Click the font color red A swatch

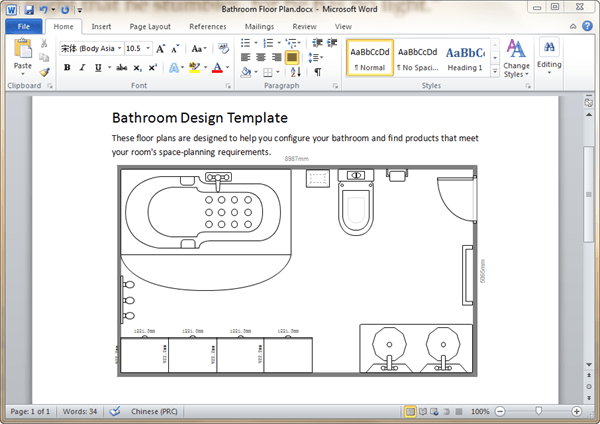[217, 67]
